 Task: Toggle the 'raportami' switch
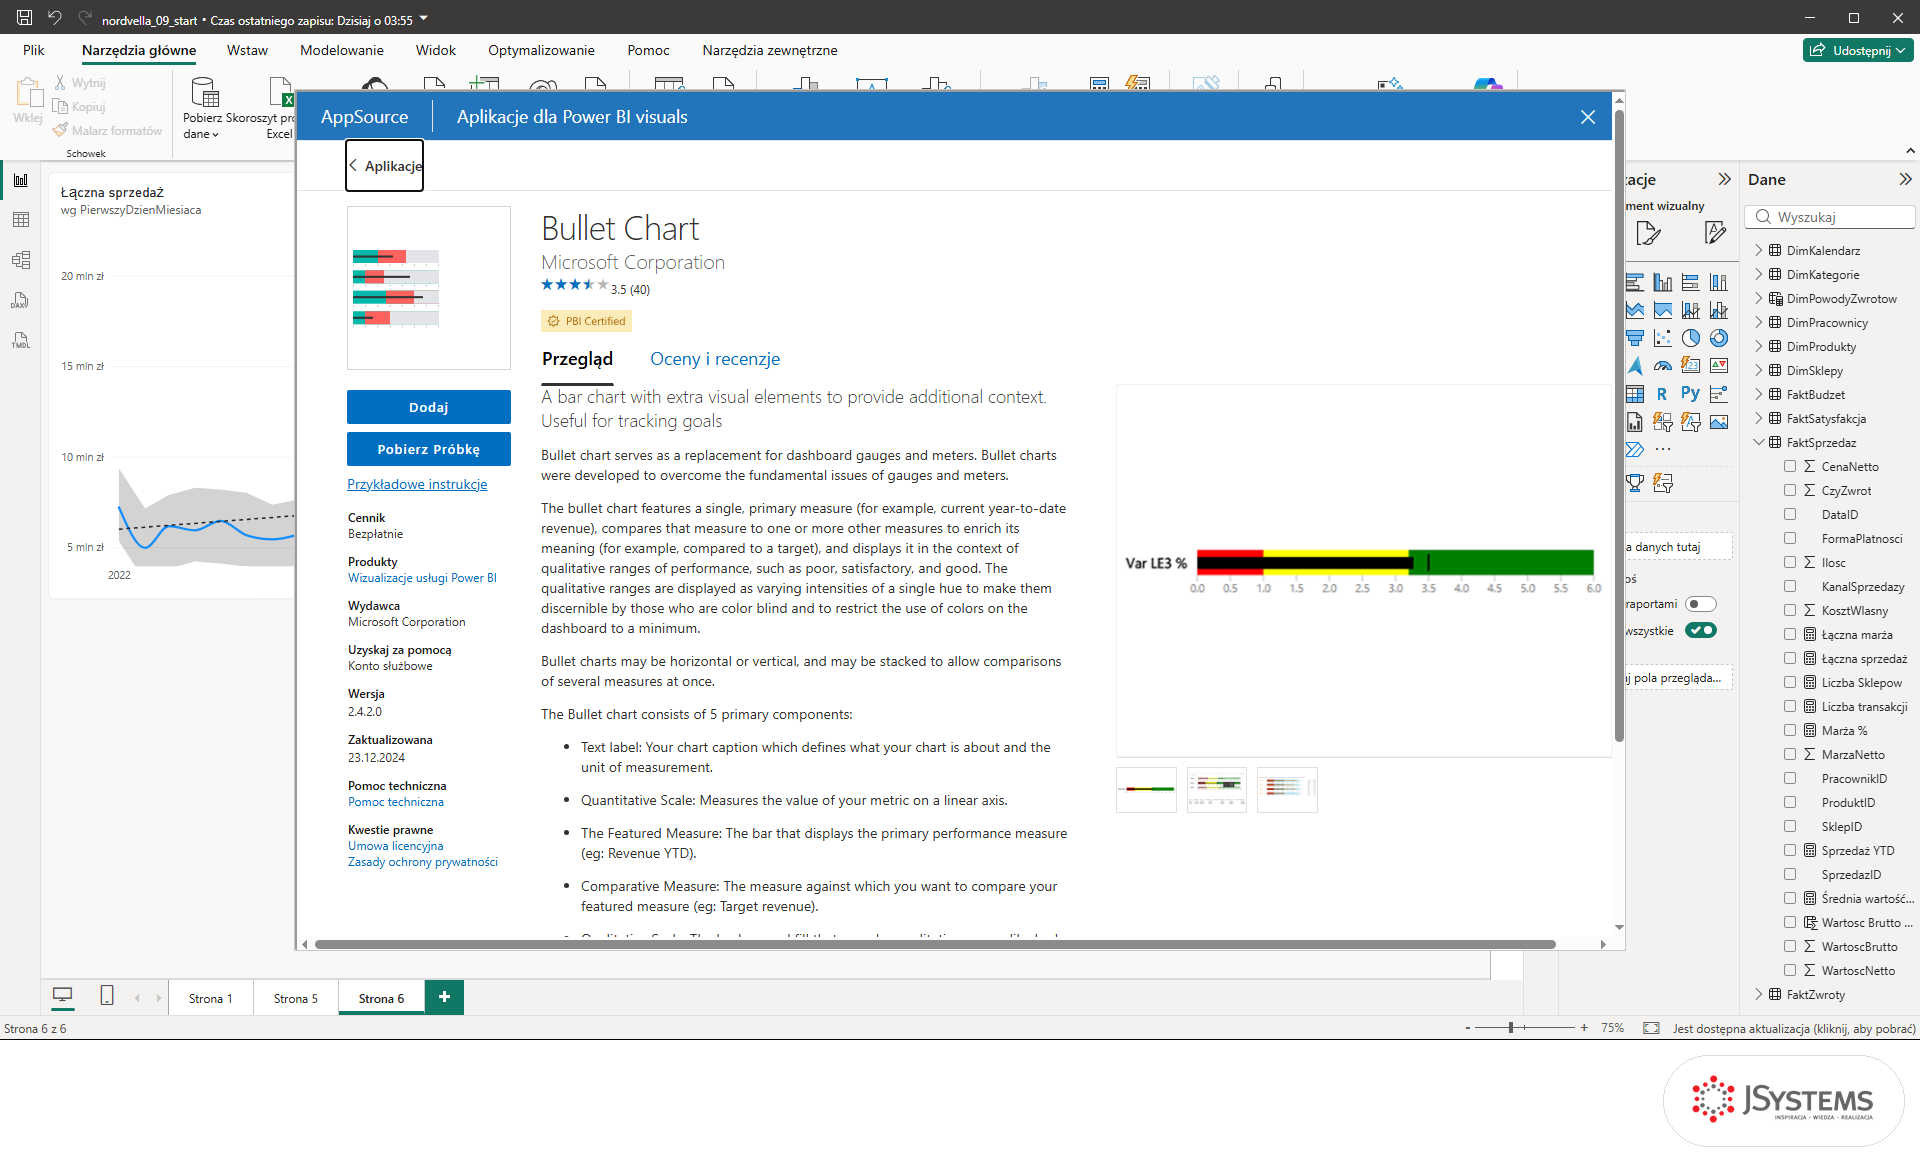1700,604
